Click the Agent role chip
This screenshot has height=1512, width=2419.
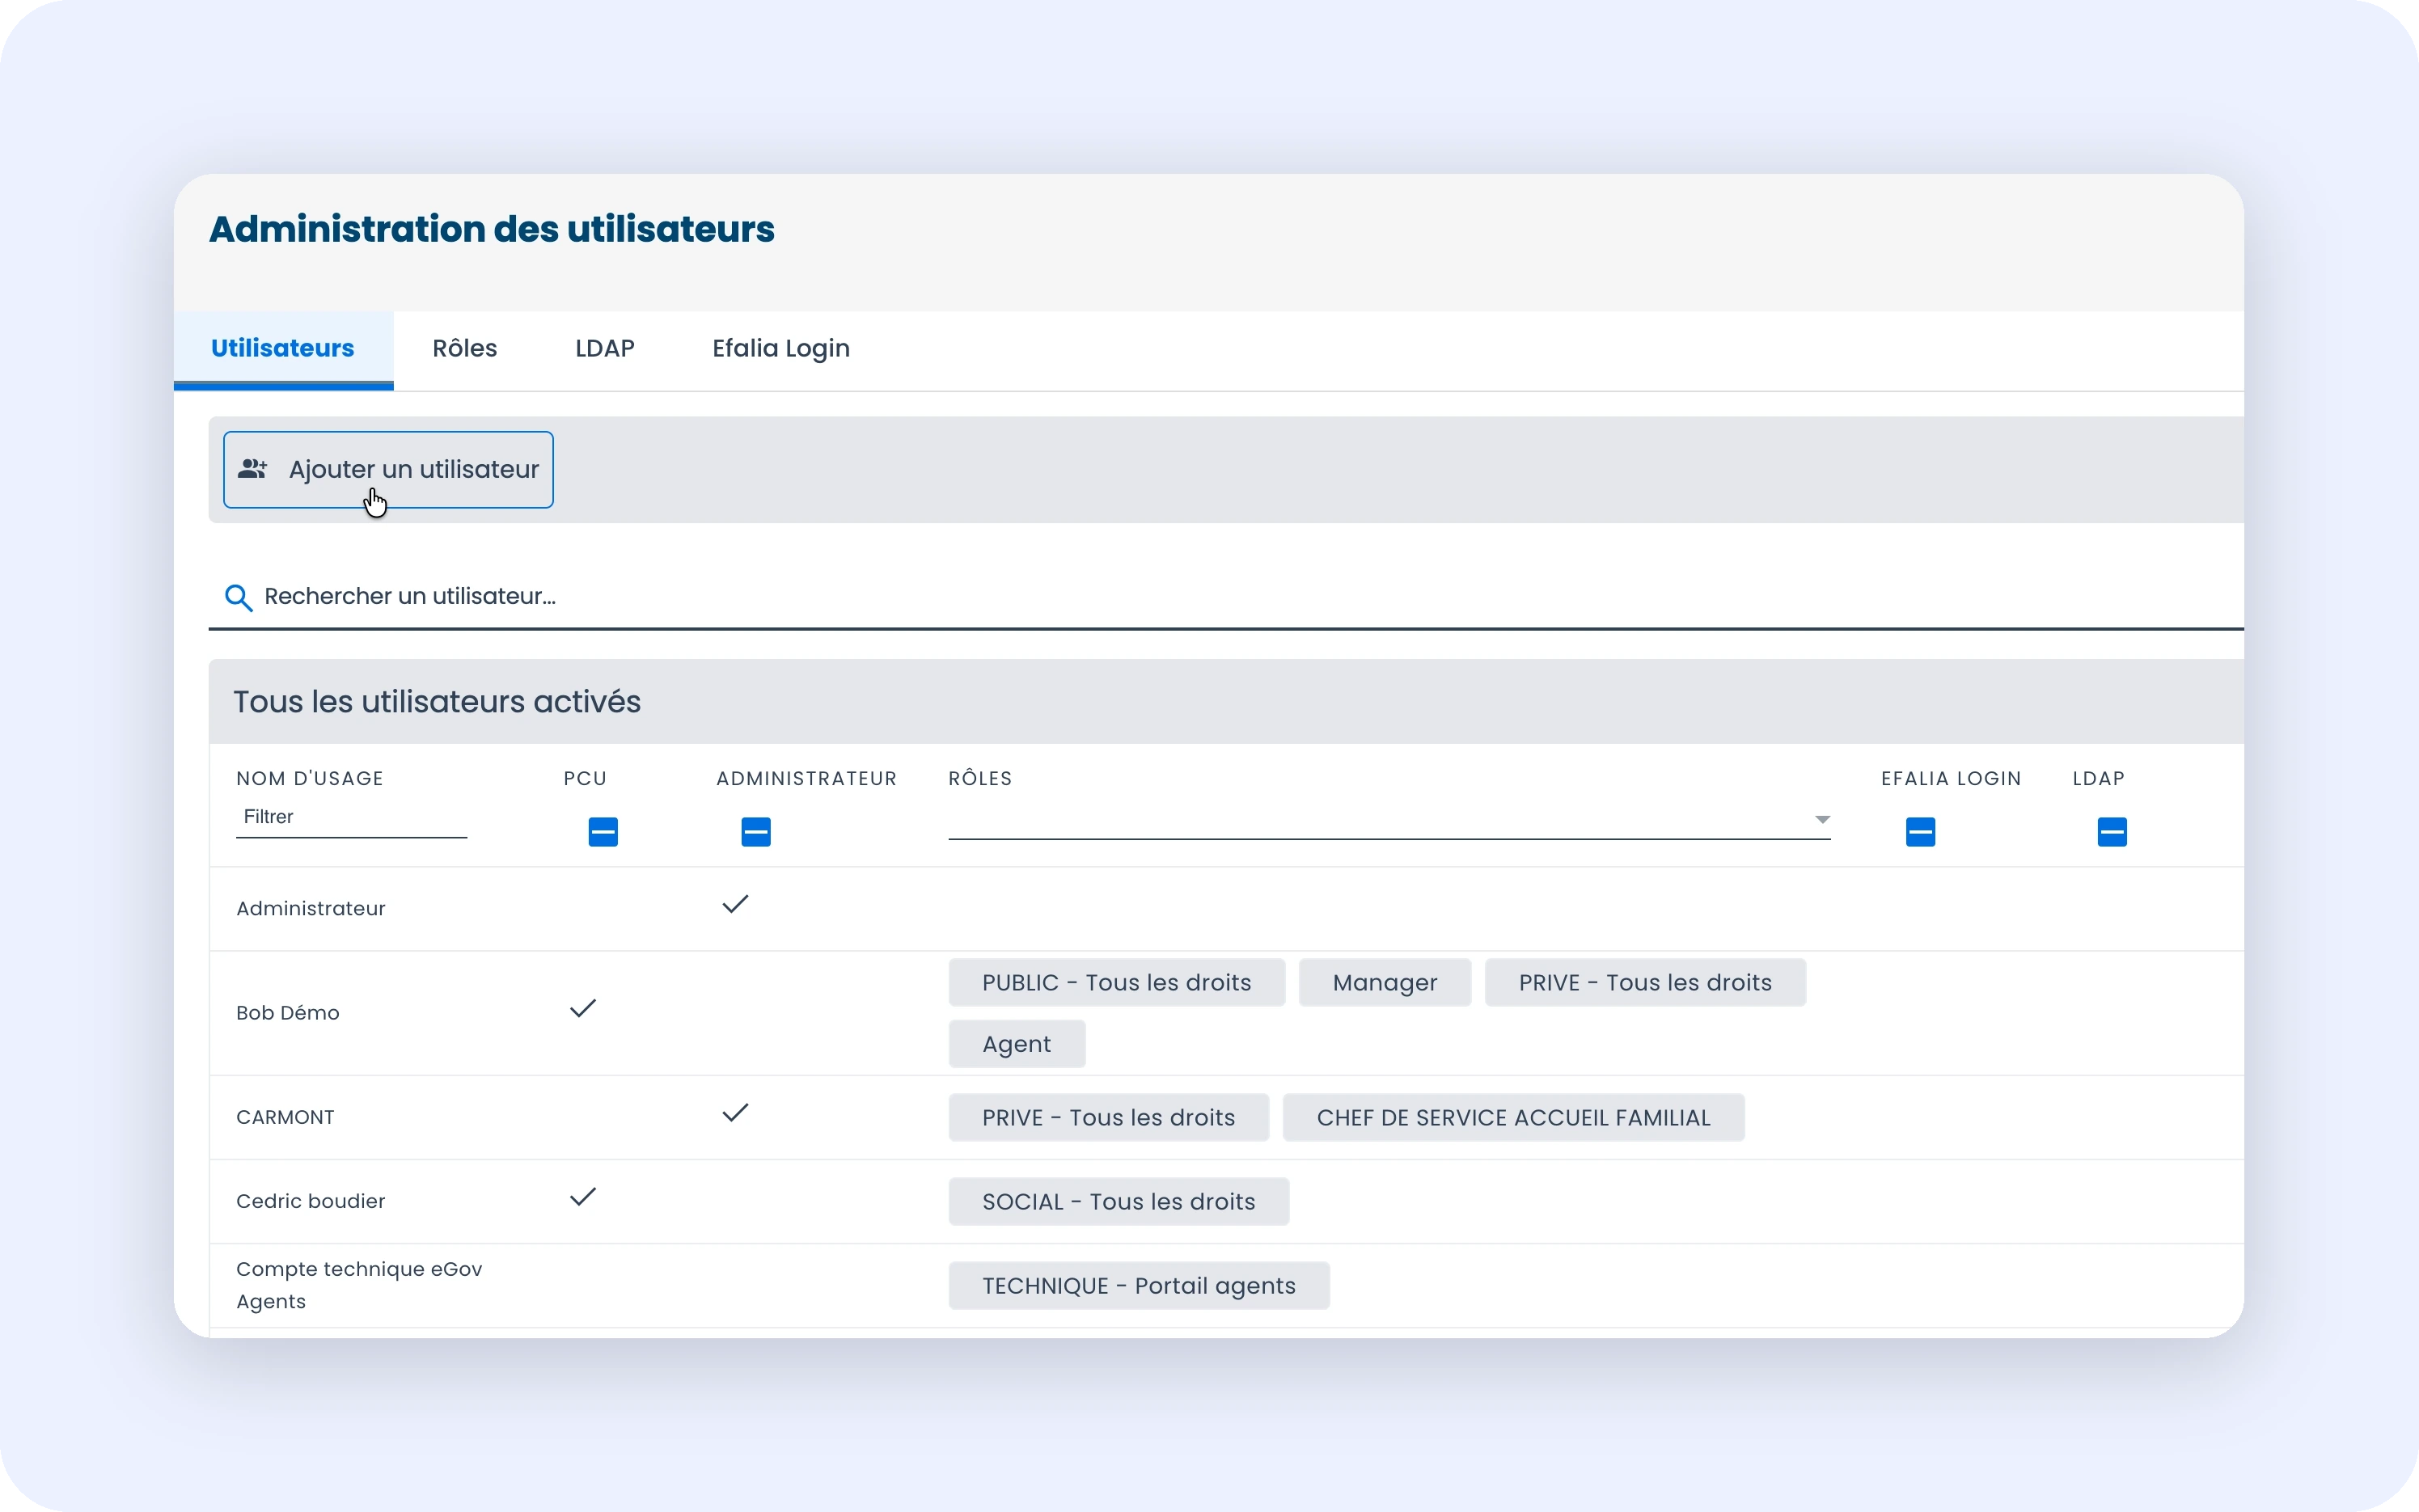[1016, 1044]
